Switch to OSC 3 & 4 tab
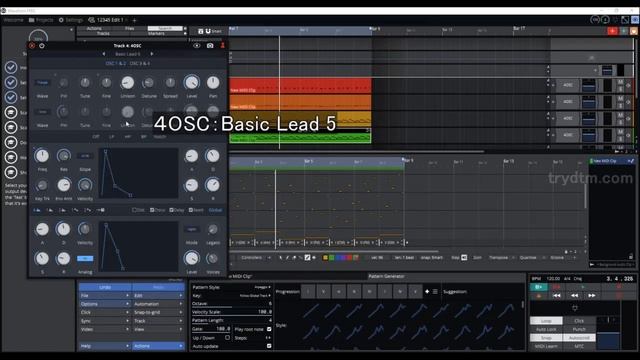This screenshot has width=640, height=360. pyautogui.click(x=140, y=64)
